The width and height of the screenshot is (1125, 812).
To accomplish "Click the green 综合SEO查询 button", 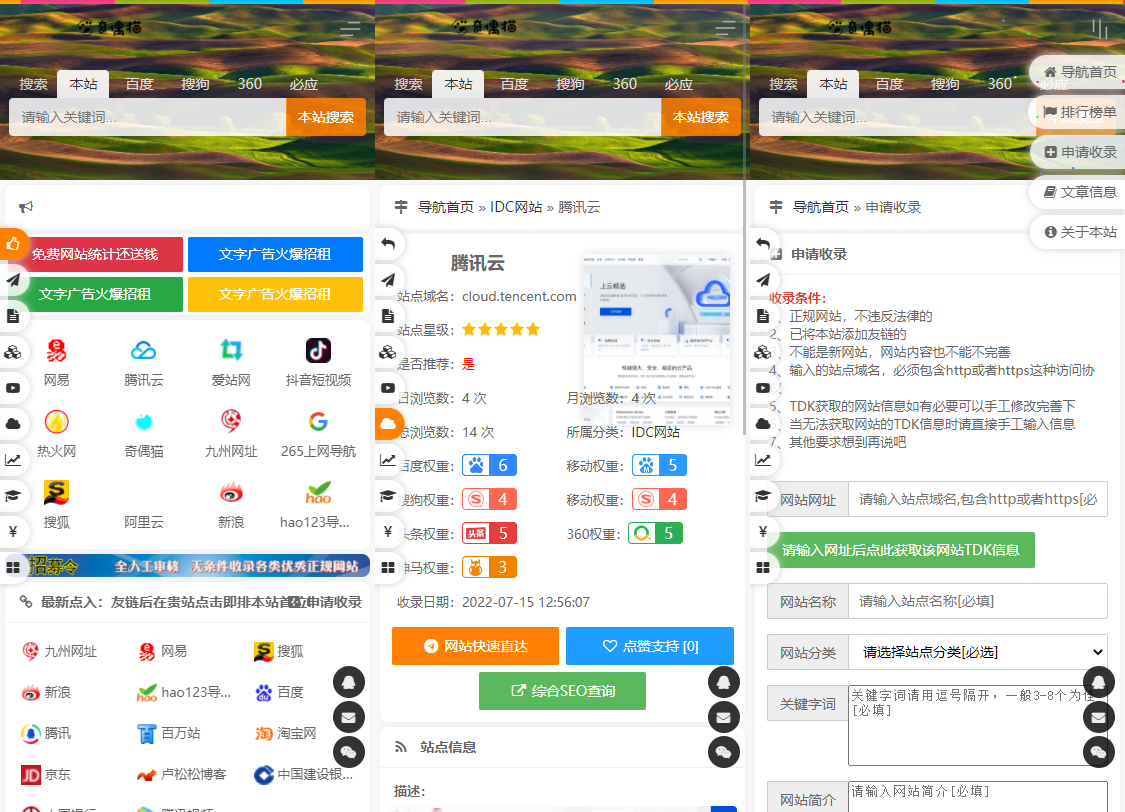I will [562, 691].
